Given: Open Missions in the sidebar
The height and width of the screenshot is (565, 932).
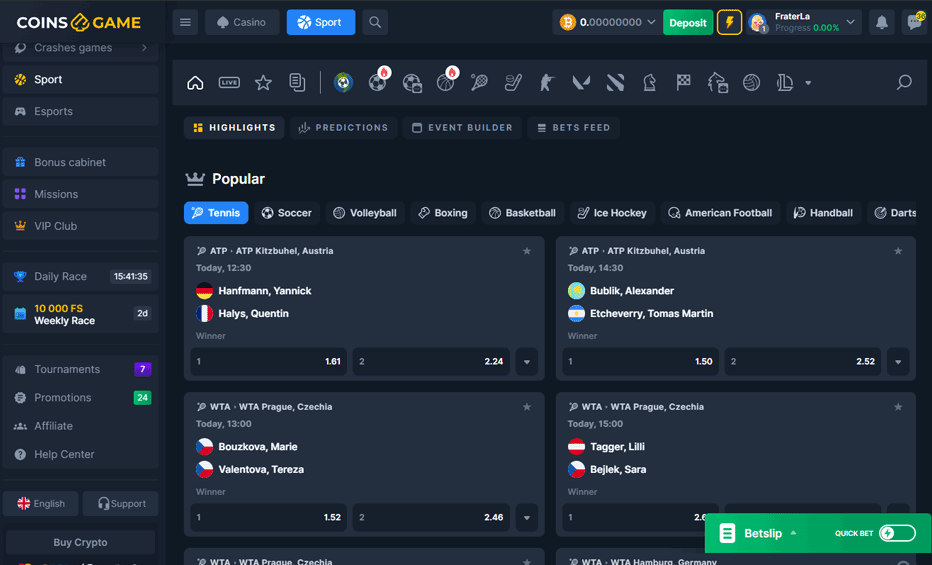Looking at the screenshot, I should (x=80, y=194).
